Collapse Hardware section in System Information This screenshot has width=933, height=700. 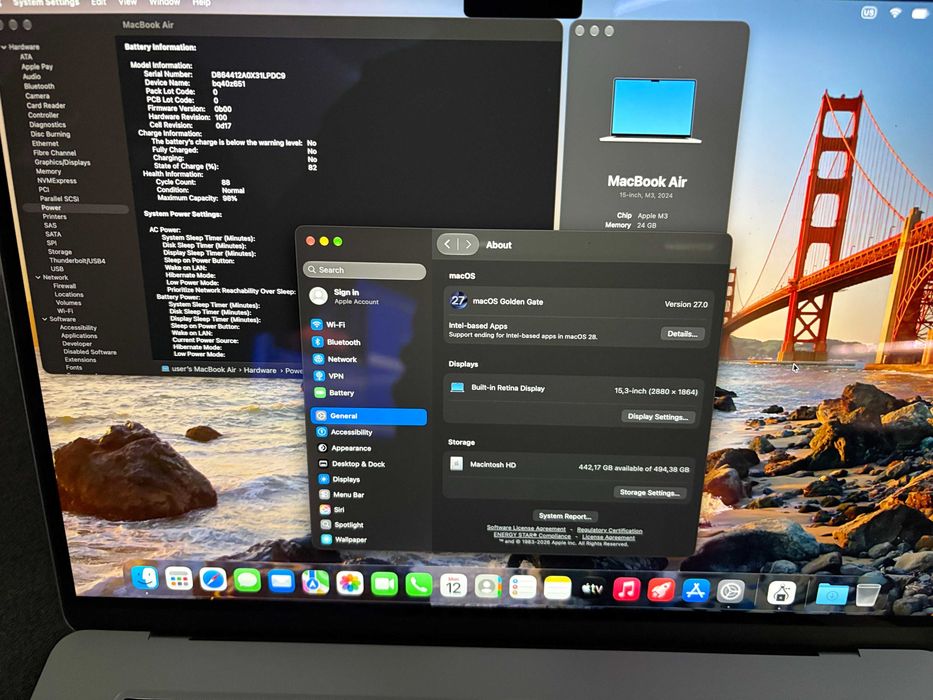[x=4, y=47]
